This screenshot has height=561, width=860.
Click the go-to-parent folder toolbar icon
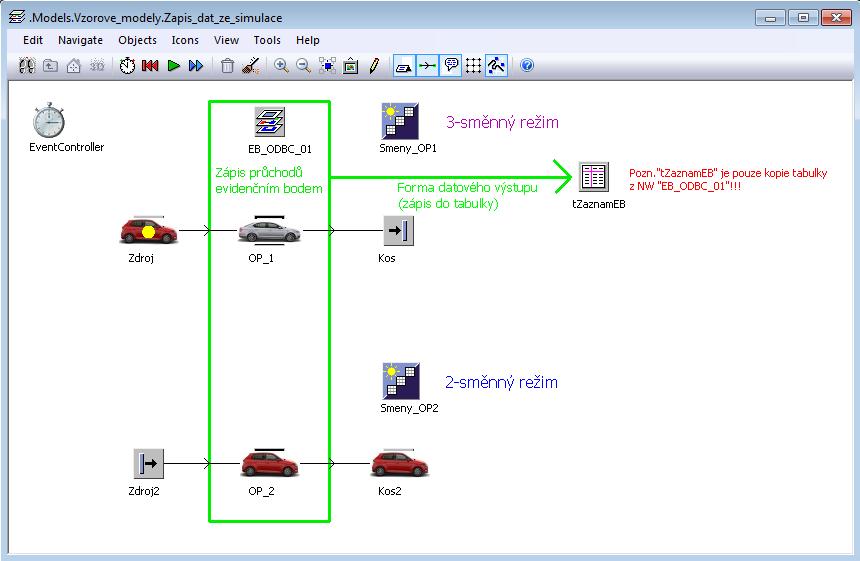[x=50, y=66]
